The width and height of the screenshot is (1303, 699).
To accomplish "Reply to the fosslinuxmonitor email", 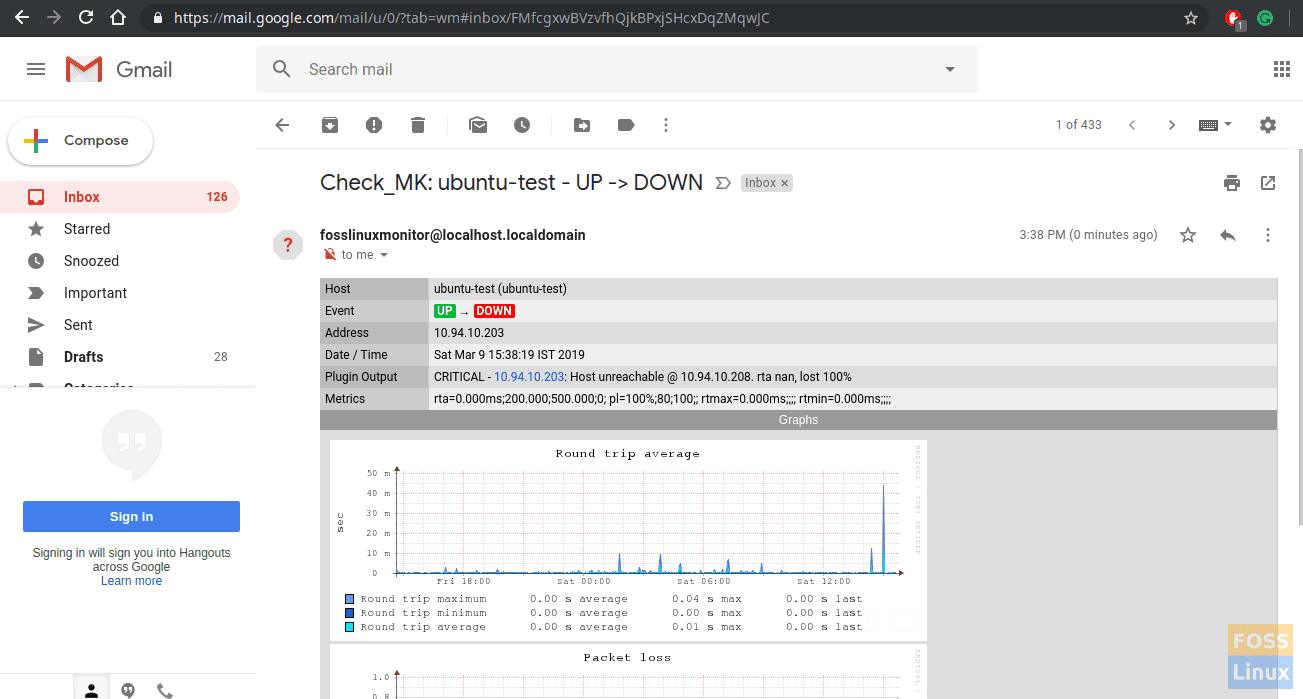I will point(1228,235).
